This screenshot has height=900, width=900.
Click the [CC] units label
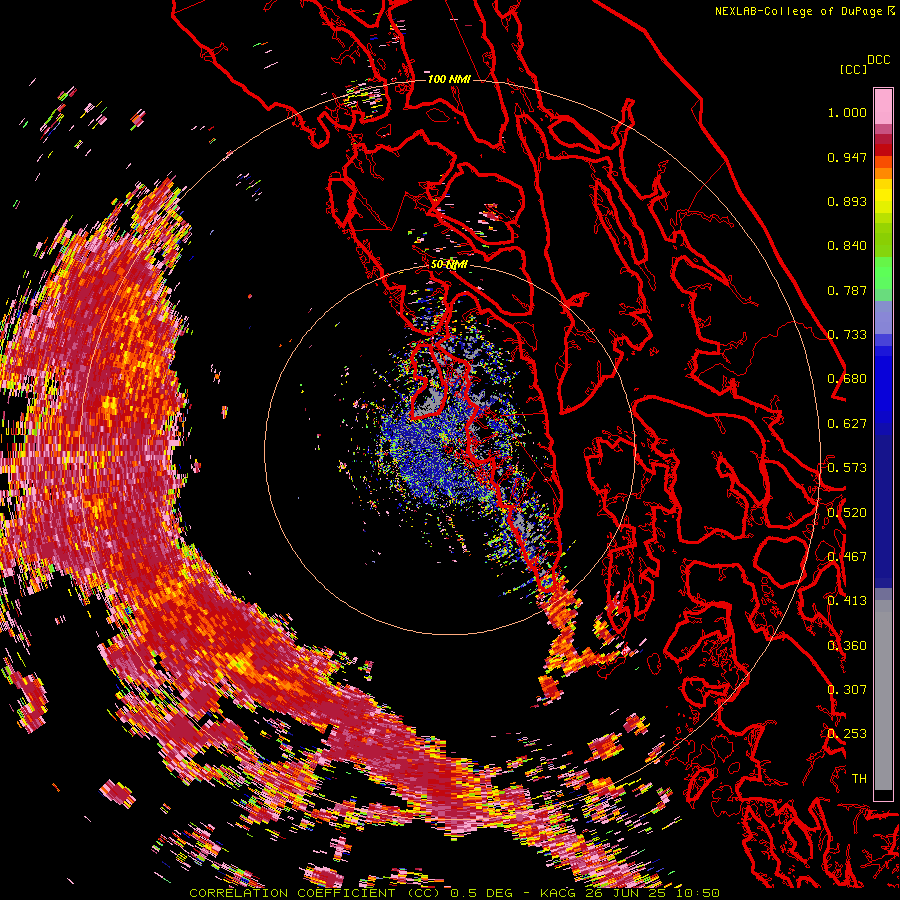point(853,69)
